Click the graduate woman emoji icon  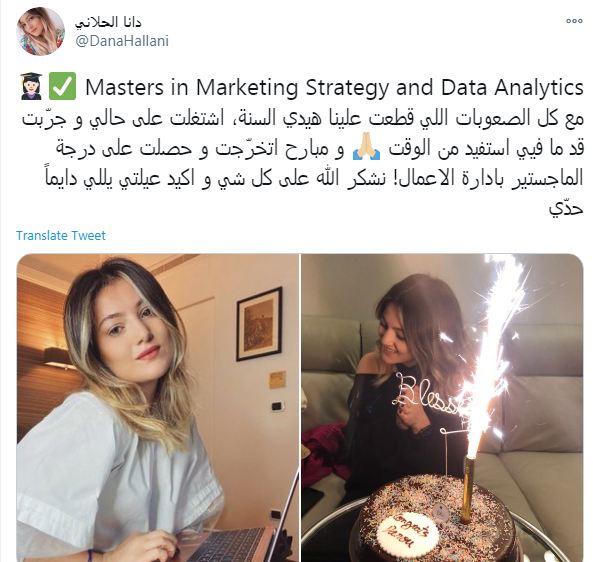point(31,87)
